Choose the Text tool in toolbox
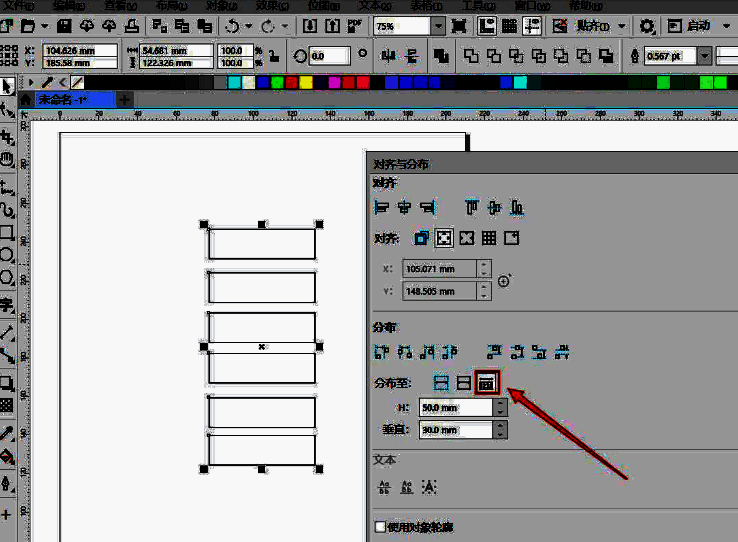The image size is (738, 542). [x=7, y=304]
